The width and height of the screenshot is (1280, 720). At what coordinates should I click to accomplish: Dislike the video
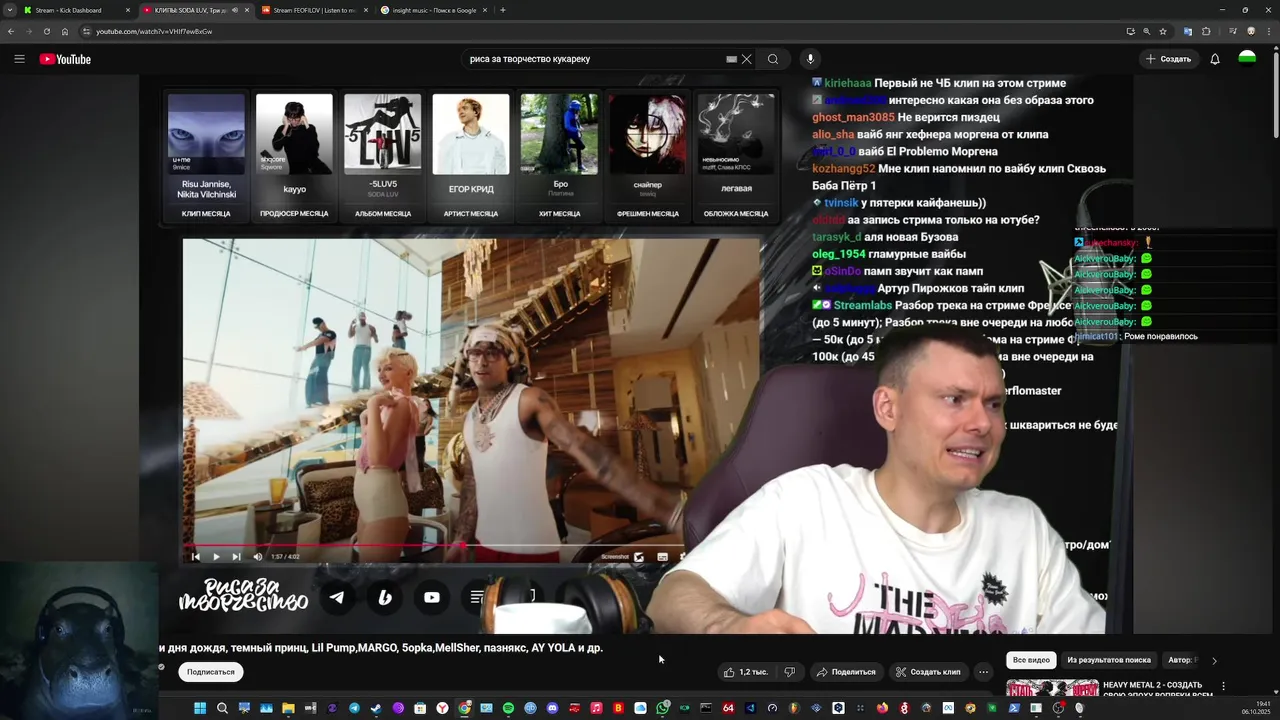click(x=789, y=672)
